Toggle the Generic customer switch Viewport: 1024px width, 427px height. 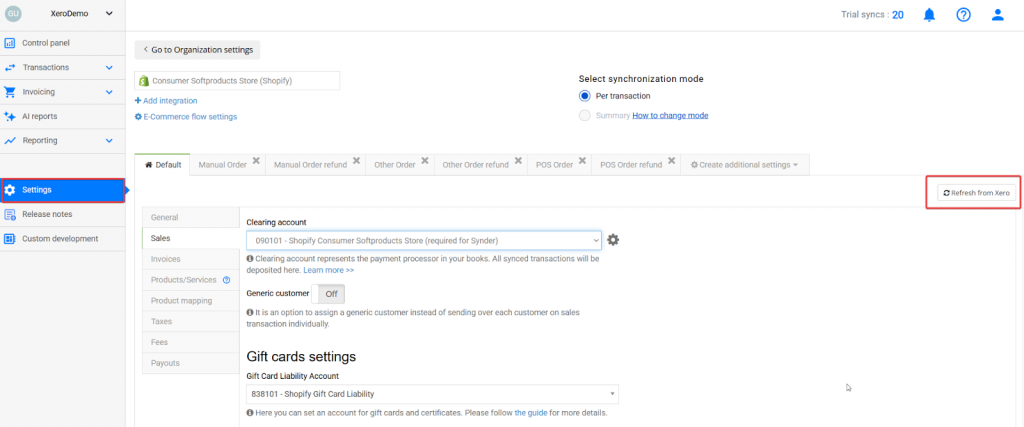click(x=329, y=294)
